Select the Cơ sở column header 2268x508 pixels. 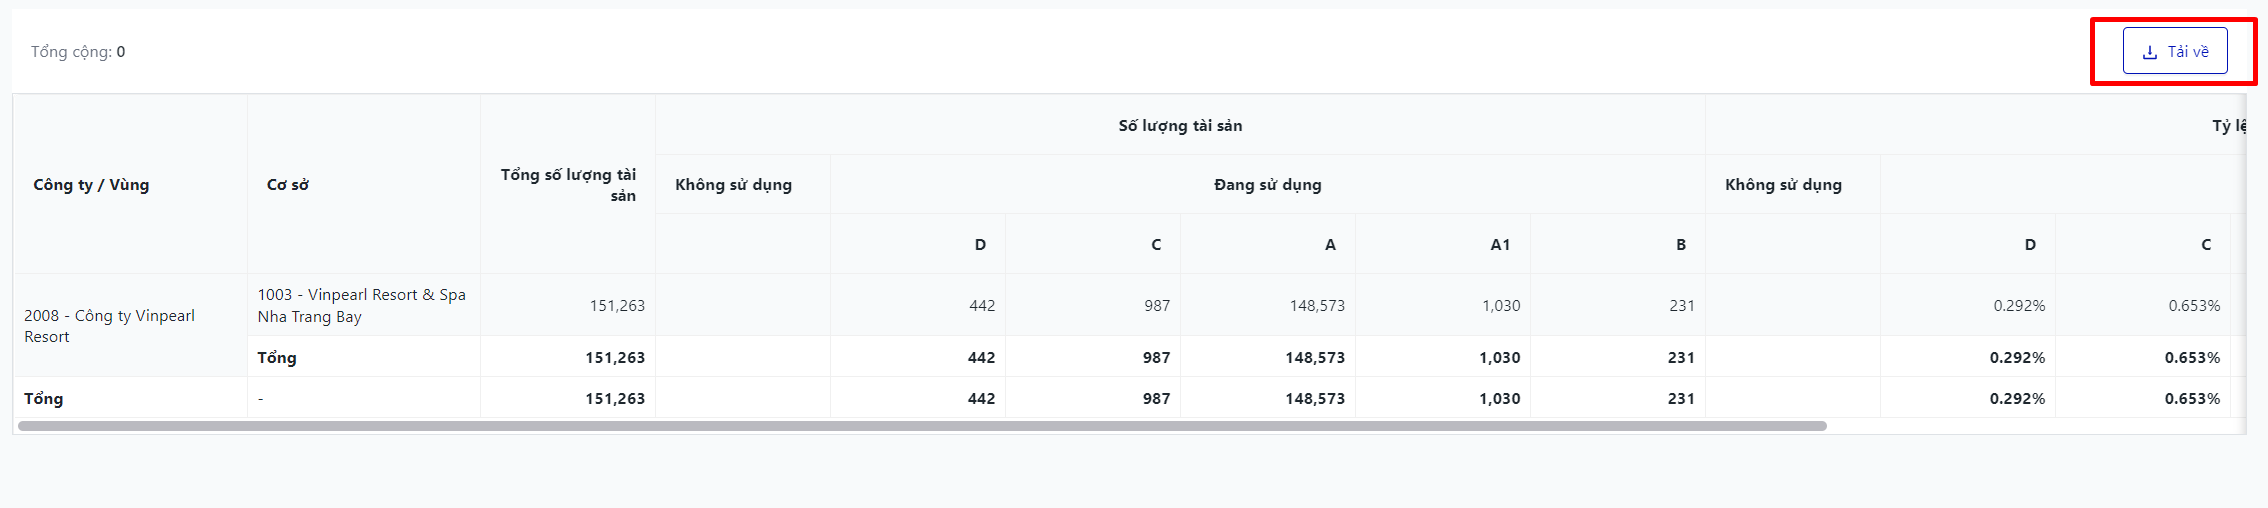287,185
